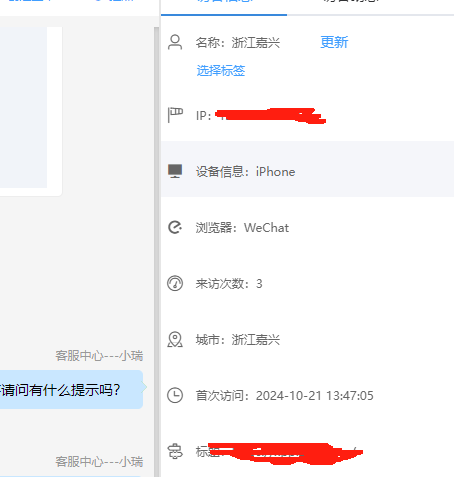This screenshot has height=477, width=454.
Task: Click the 浏览器 WeChat row
Action: click(307, 227)
